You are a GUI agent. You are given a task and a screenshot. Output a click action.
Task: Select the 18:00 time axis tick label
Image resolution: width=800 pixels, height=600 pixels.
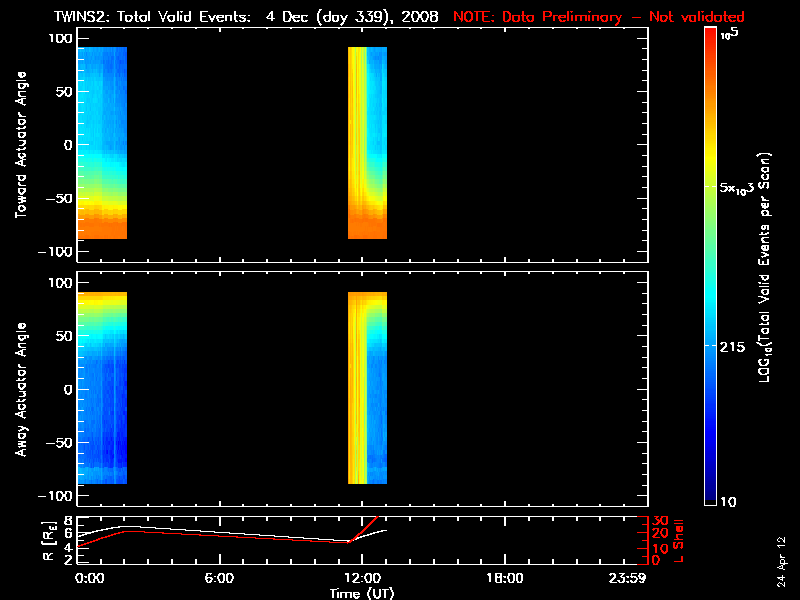504,578
